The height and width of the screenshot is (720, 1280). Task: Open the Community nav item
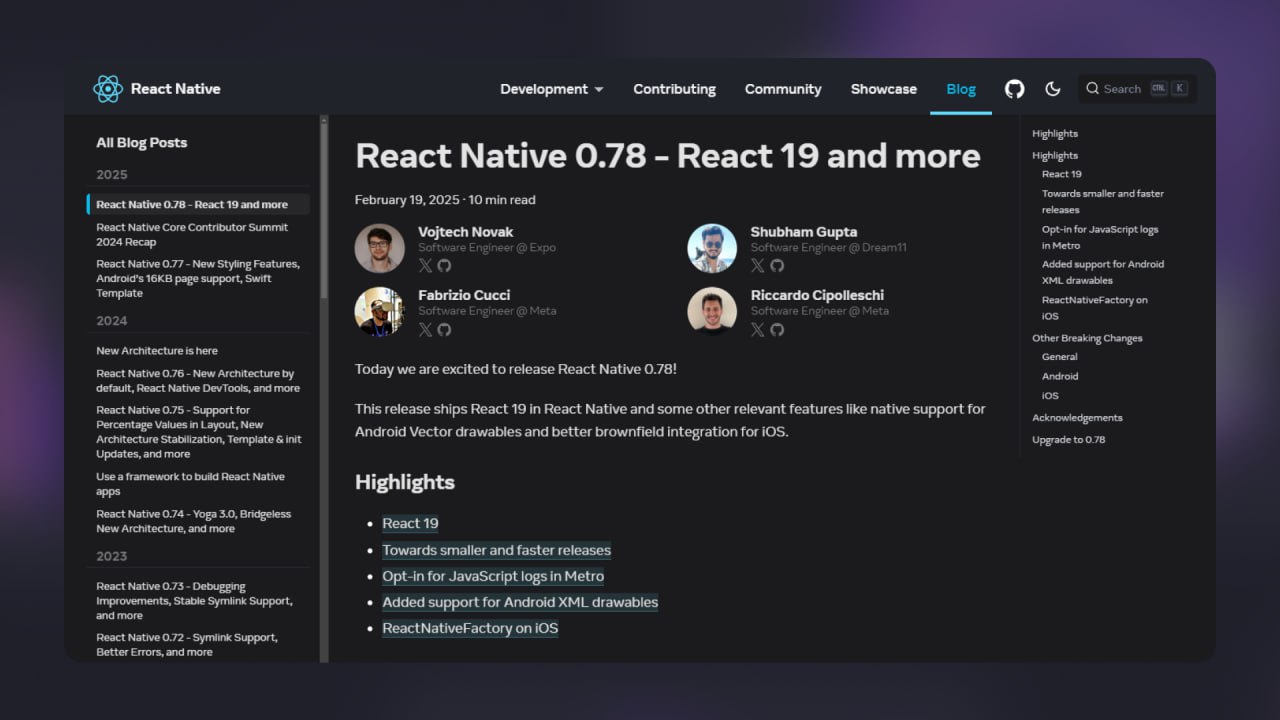click(783, 89)
